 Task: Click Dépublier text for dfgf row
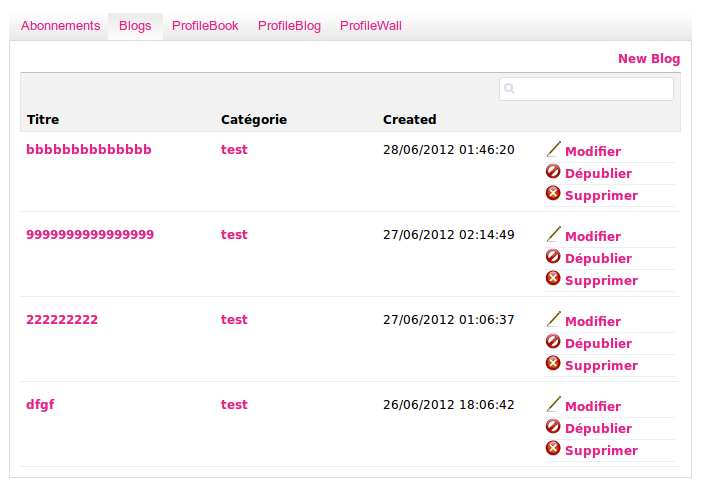pyautogui.click(x=598, y=428)
